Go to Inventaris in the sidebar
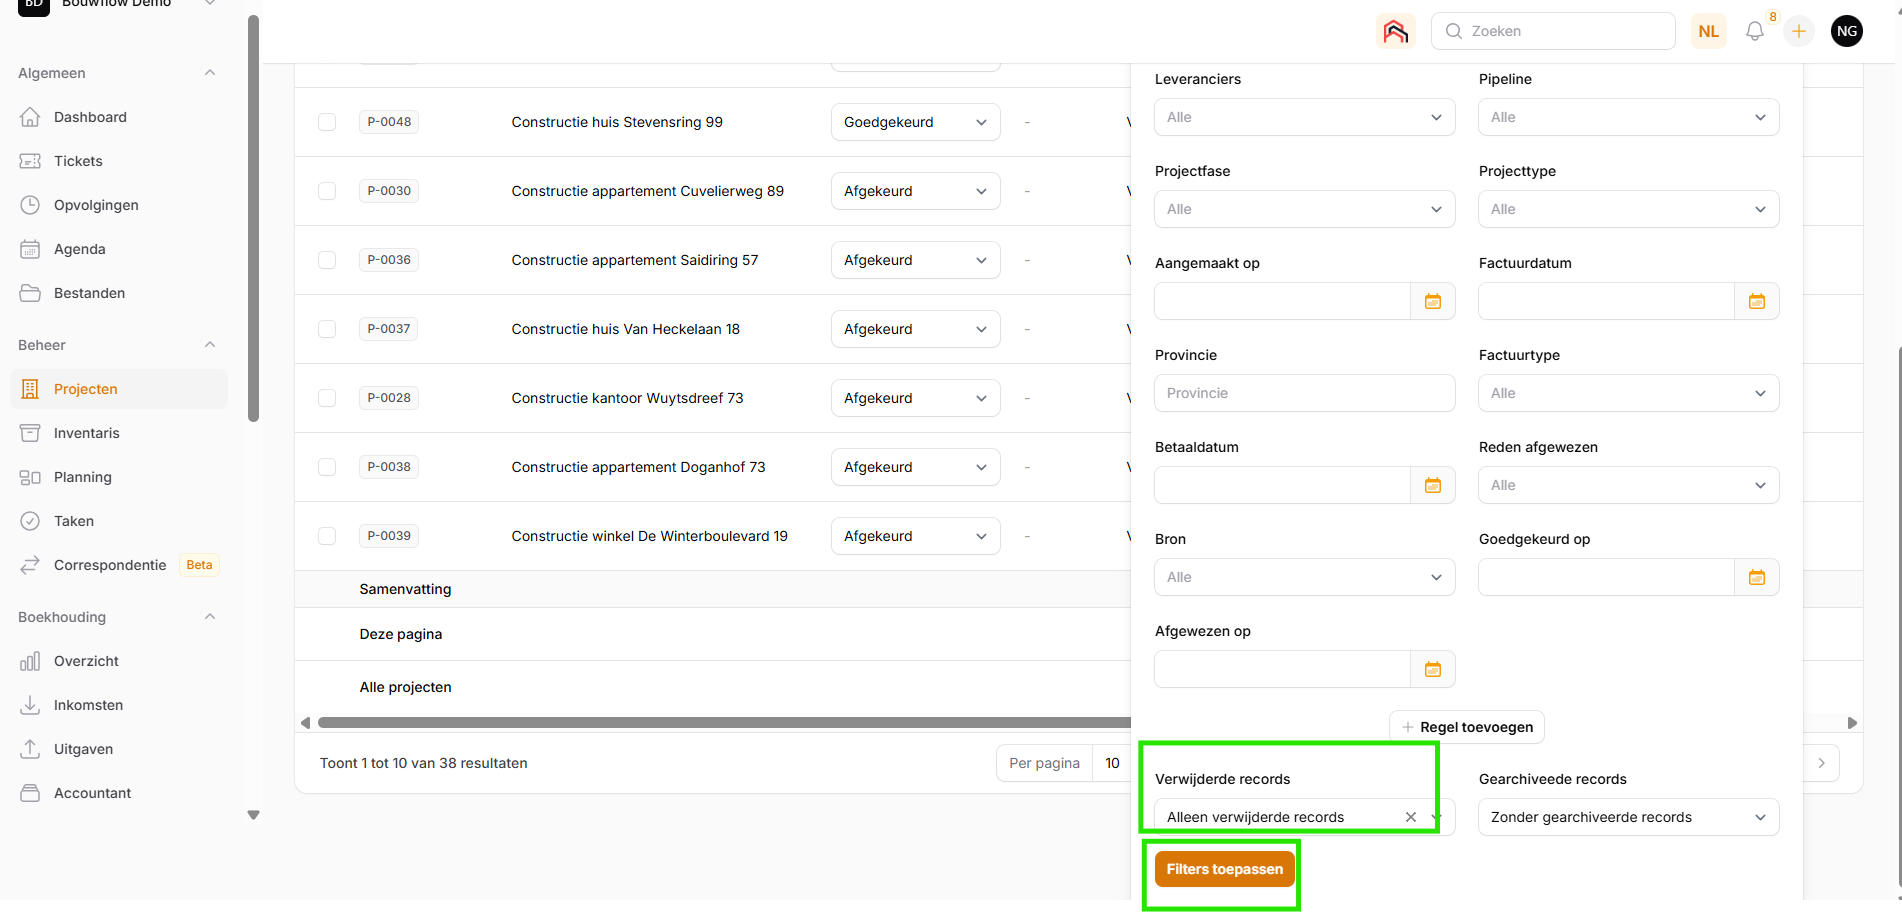Image resolution: width=1902 pixels, height=912 pixels. pos(86,433)
